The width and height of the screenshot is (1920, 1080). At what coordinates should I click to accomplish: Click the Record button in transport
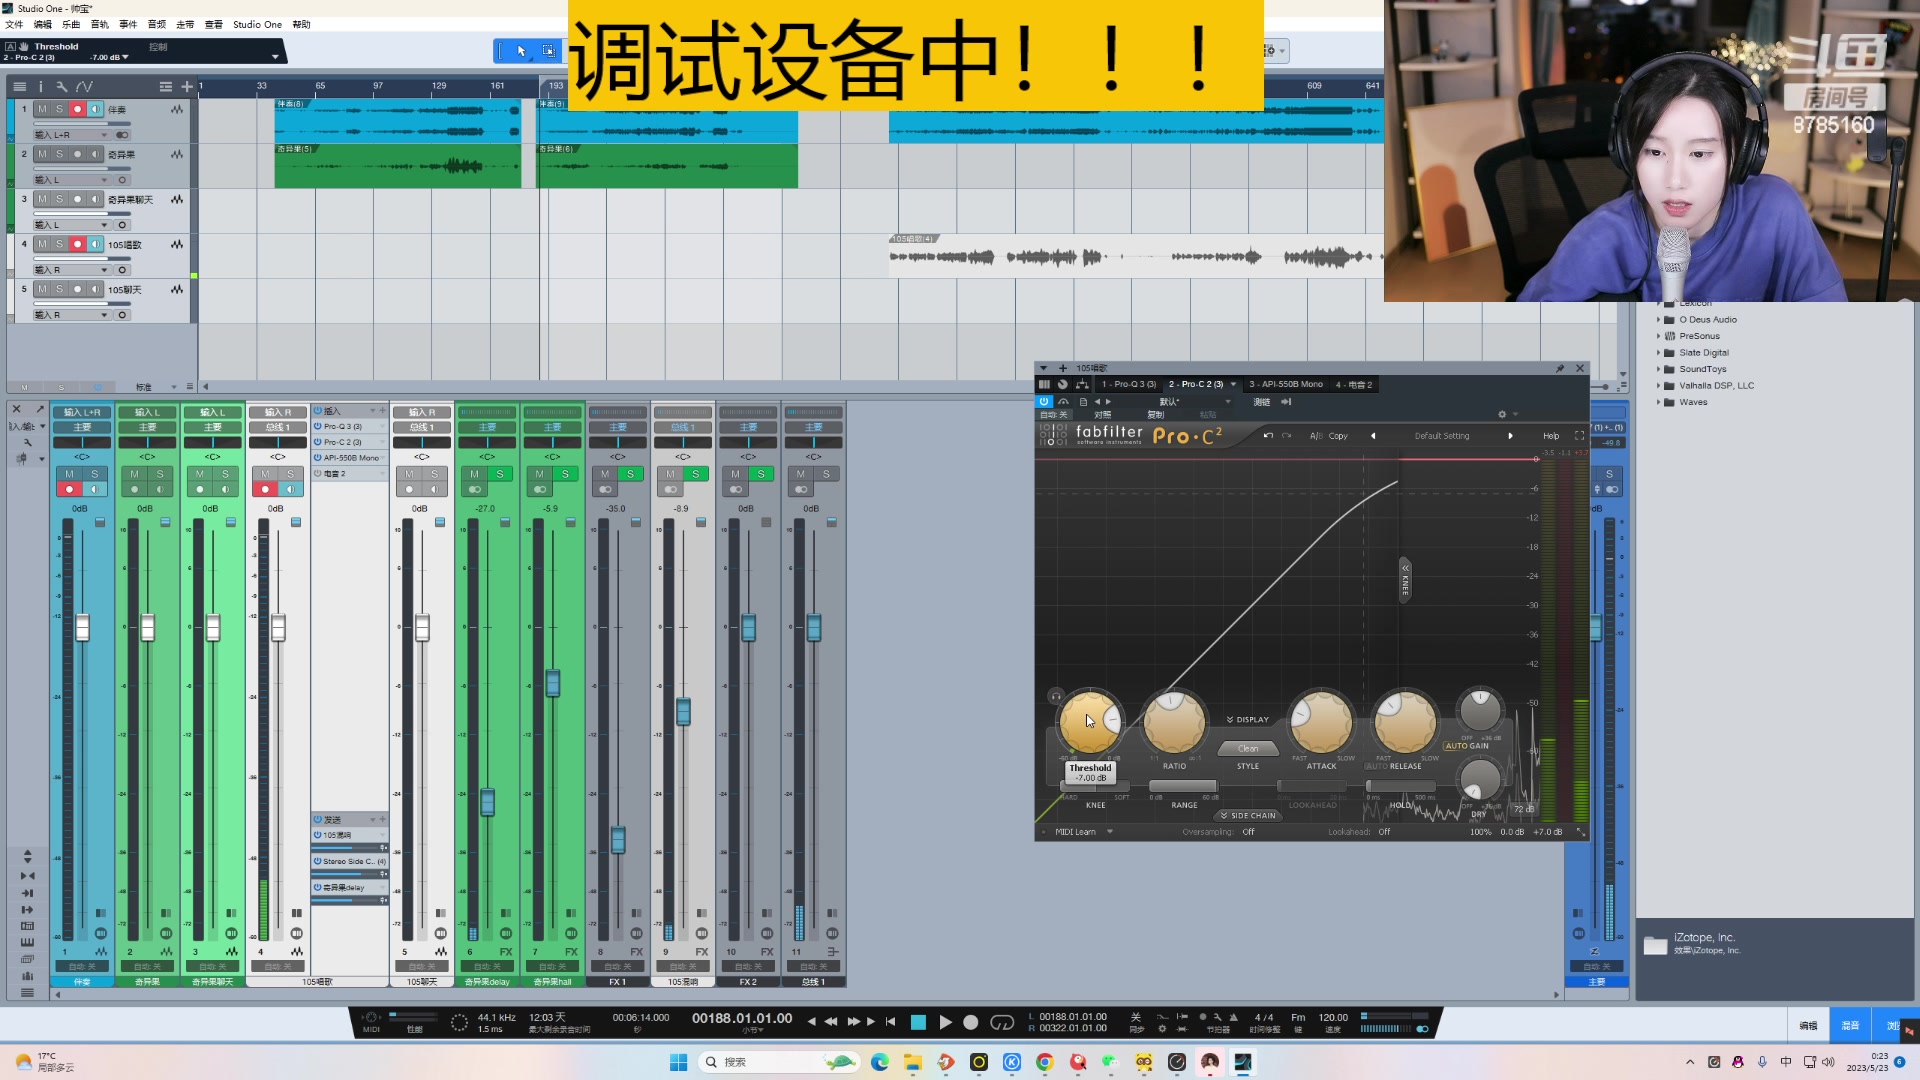point(970,1022)
